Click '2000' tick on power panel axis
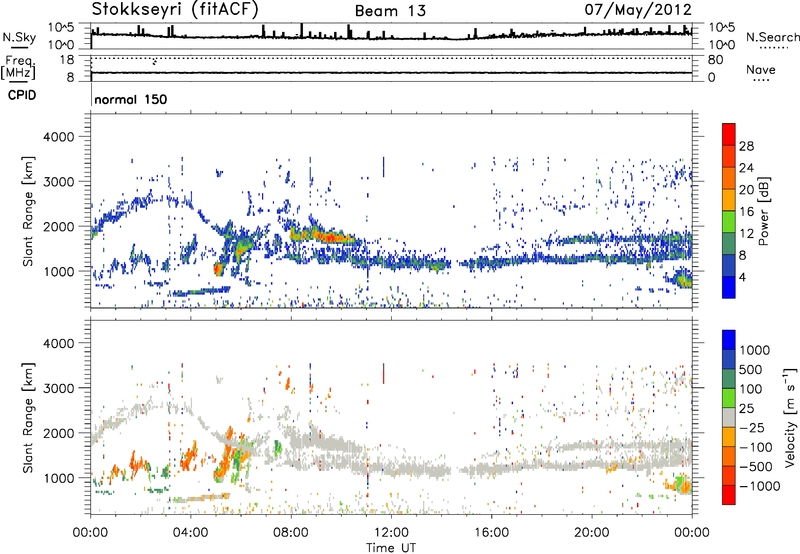This screenshot has width=800, height=554. pyautogui.click(x=58, y=226)
